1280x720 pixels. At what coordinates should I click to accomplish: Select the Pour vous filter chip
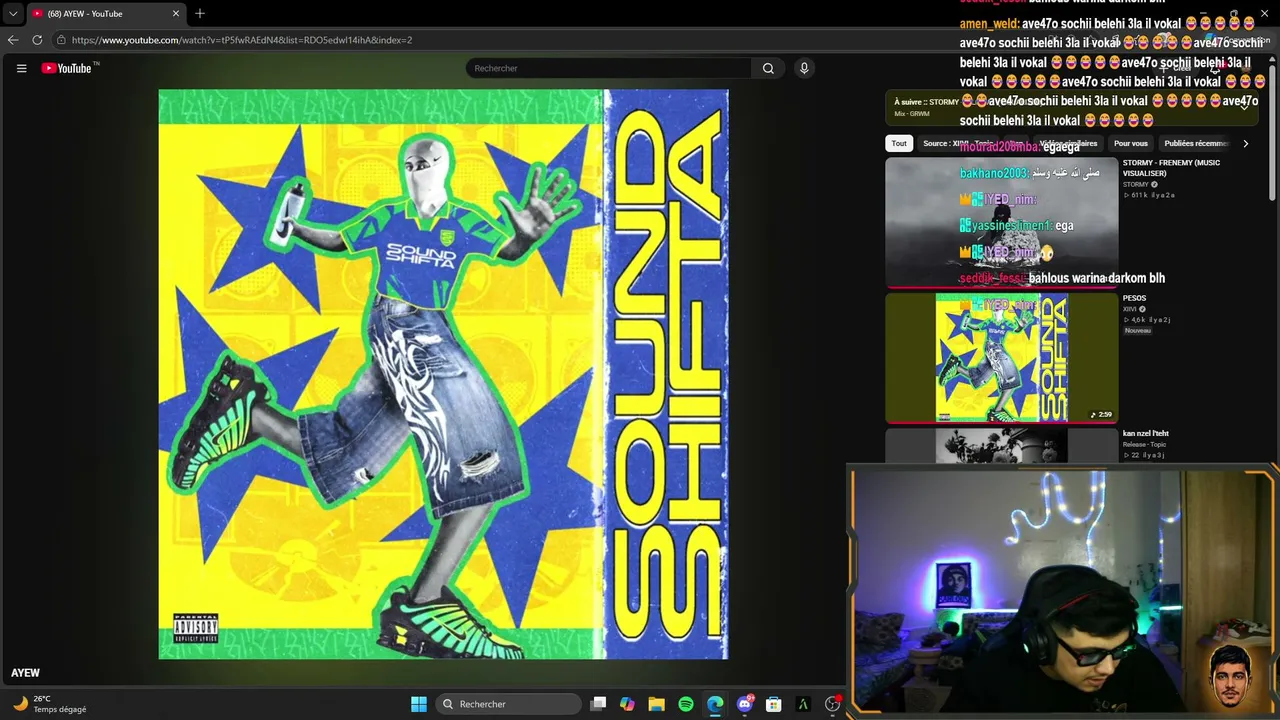1130,143
